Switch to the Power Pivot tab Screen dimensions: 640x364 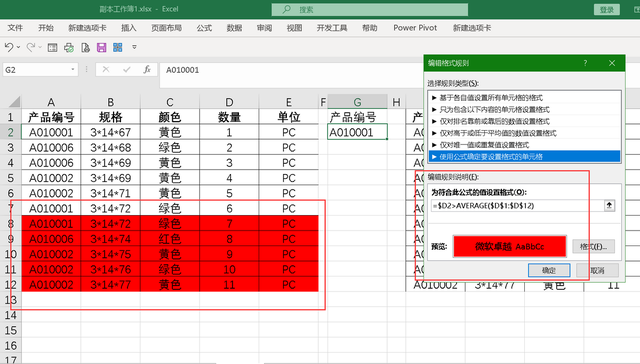point(415,28)
